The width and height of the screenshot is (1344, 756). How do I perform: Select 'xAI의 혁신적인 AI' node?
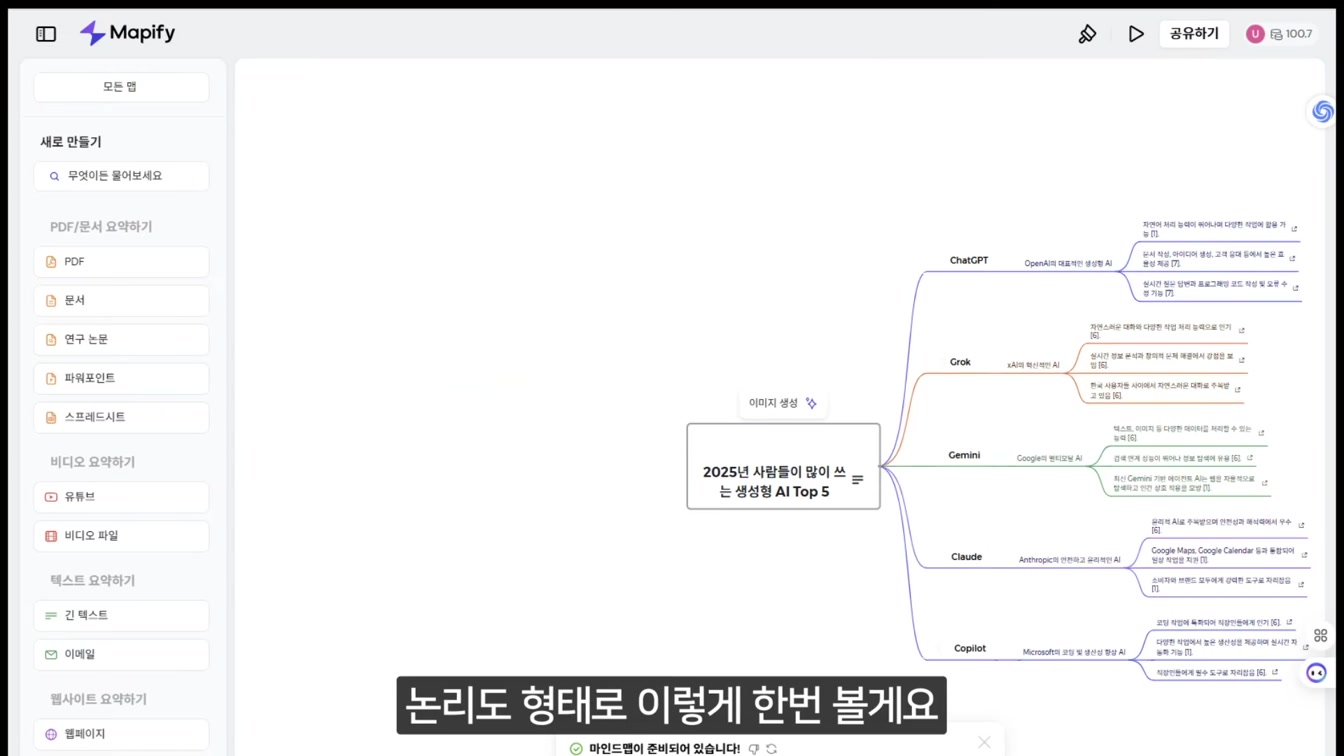tap(1033, 366)
